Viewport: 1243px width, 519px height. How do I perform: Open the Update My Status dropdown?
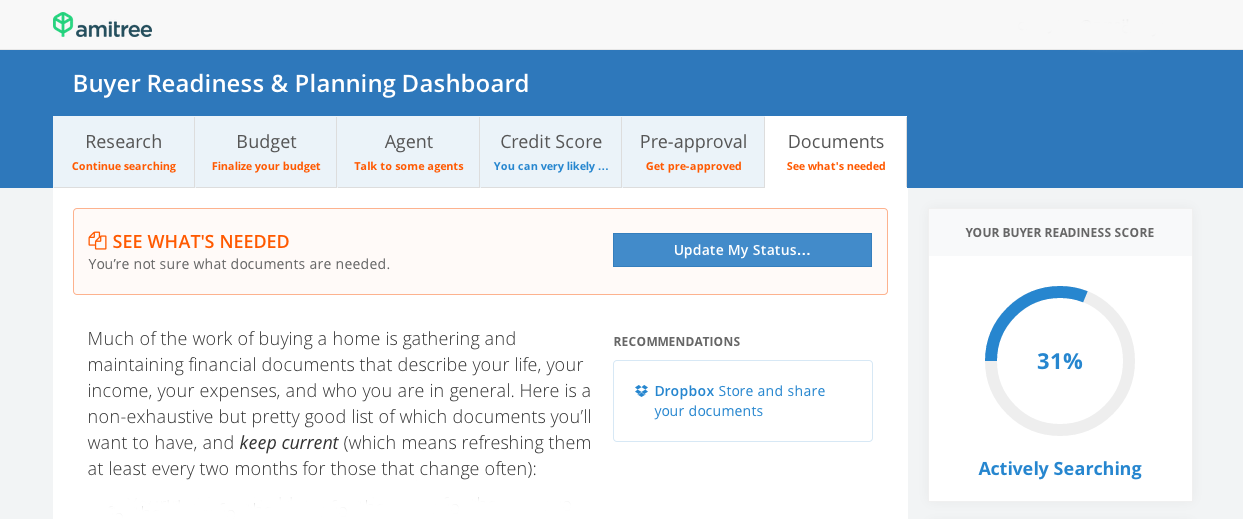point(742,250)
